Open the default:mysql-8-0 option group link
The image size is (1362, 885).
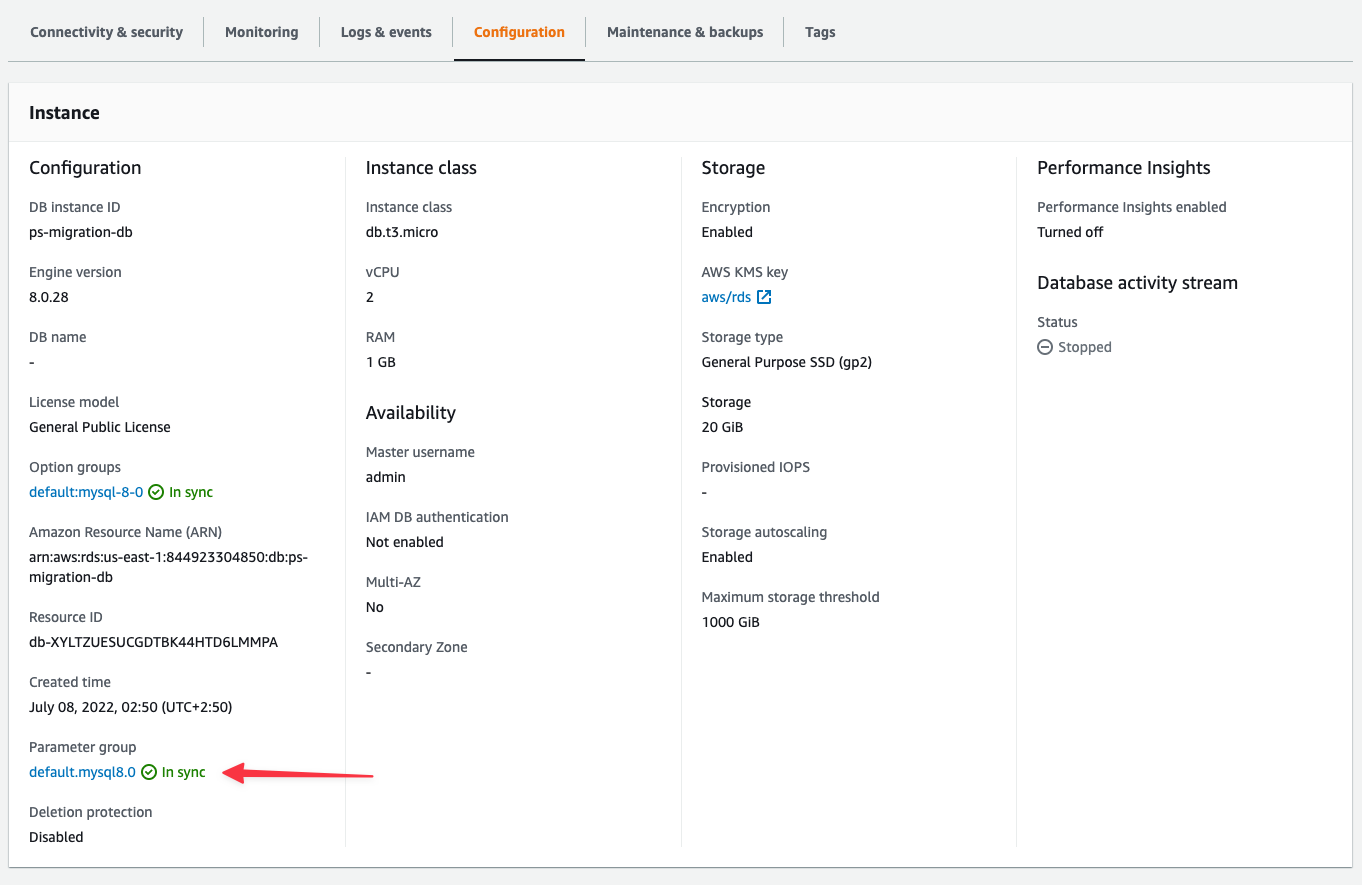pos(85,491)
